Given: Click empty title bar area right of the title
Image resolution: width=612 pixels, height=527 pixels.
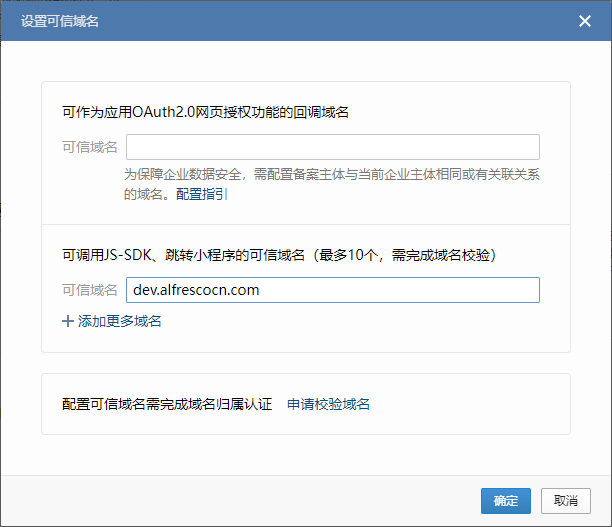Looking at the screenshot, I should click(330, 20).
